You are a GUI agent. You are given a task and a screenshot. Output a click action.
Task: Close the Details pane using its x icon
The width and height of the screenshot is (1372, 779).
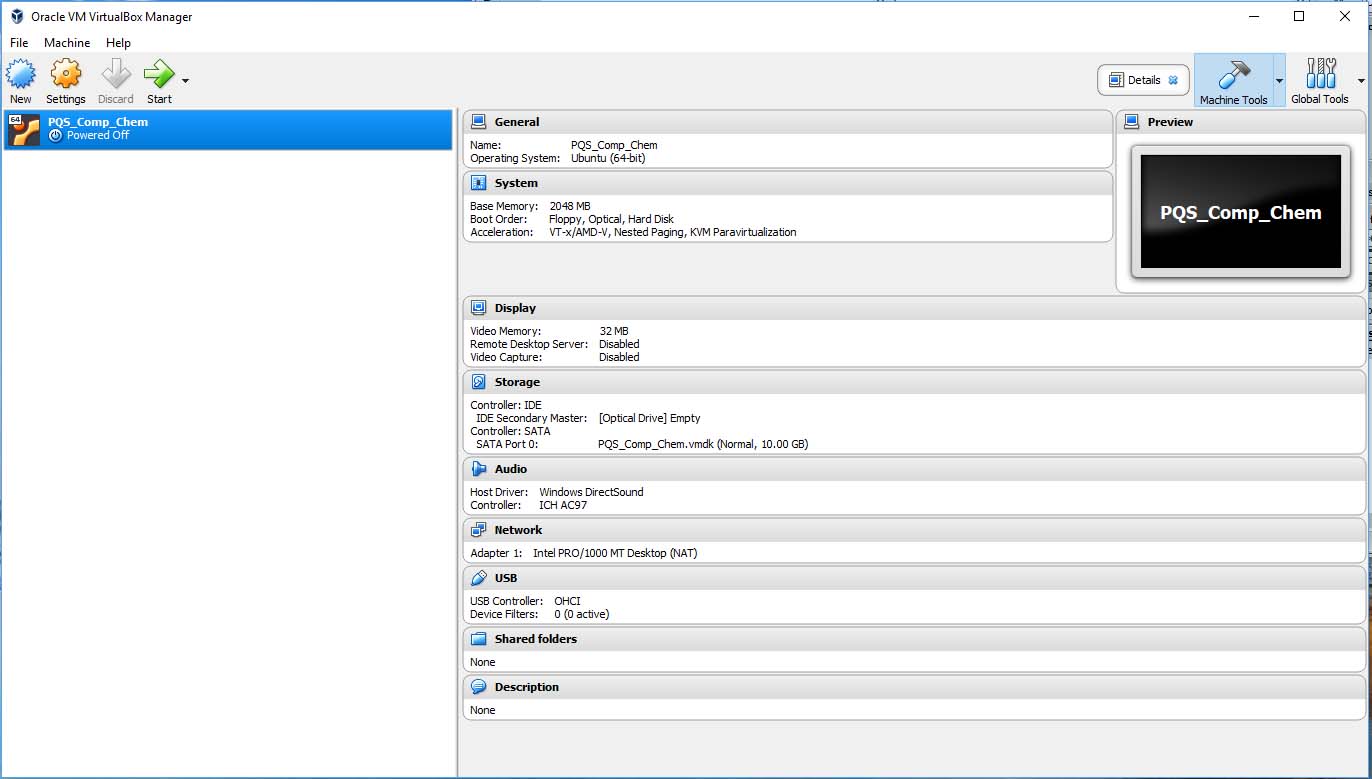point(1173,80)
